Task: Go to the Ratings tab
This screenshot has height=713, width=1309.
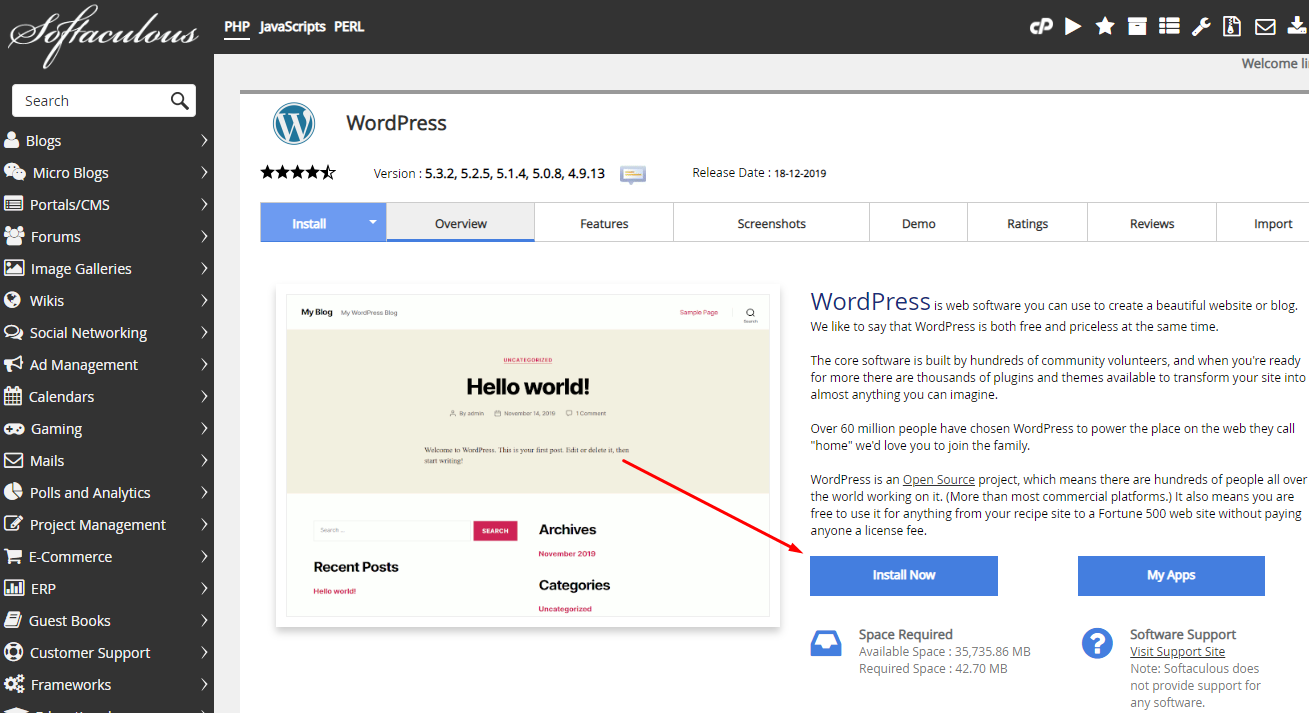Action: 1028,223
